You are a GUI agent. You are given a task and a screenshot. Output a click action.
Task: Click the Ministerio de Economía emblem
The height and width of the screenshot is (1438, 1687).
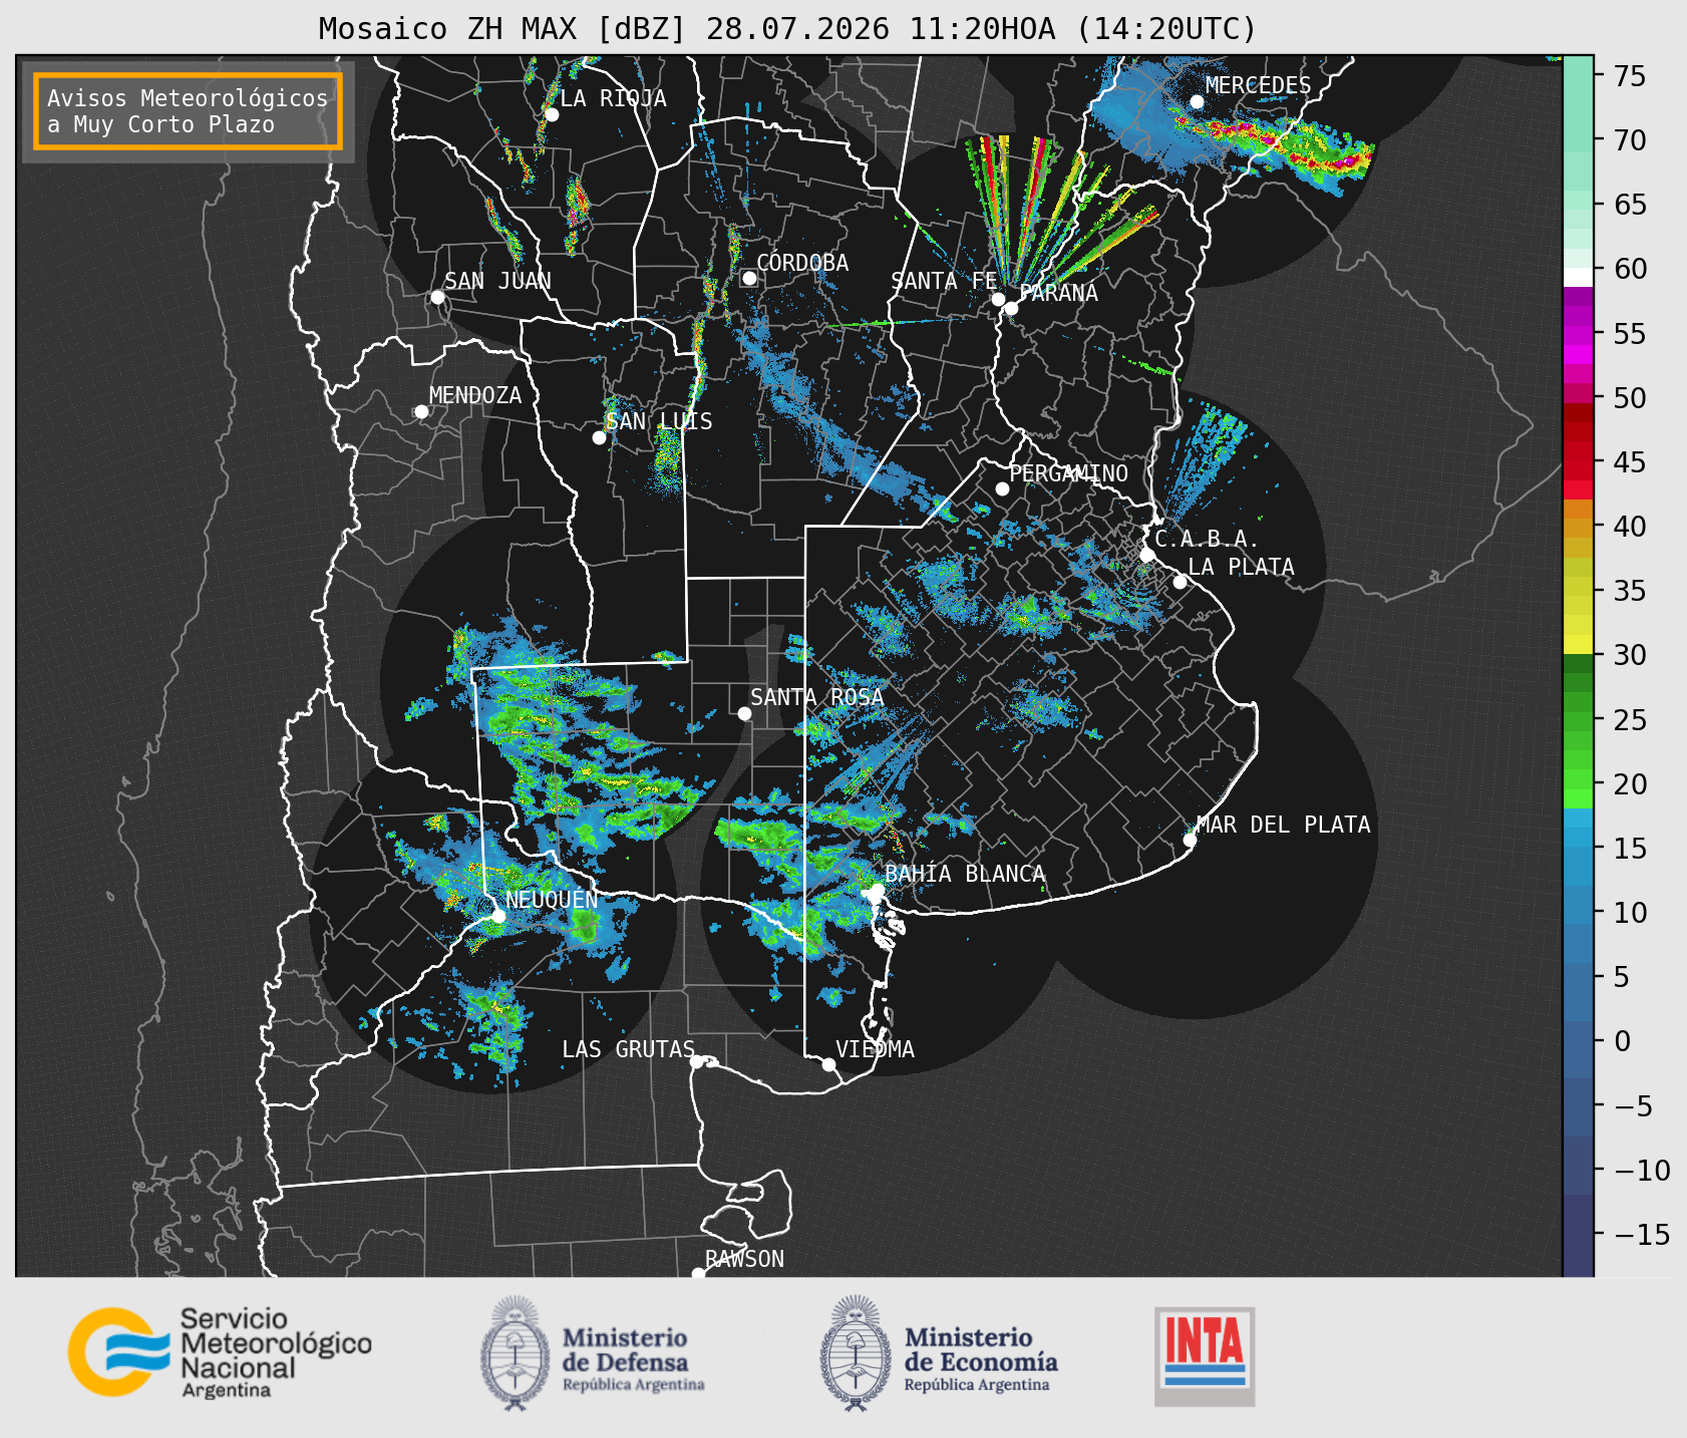coord(854,1353)
